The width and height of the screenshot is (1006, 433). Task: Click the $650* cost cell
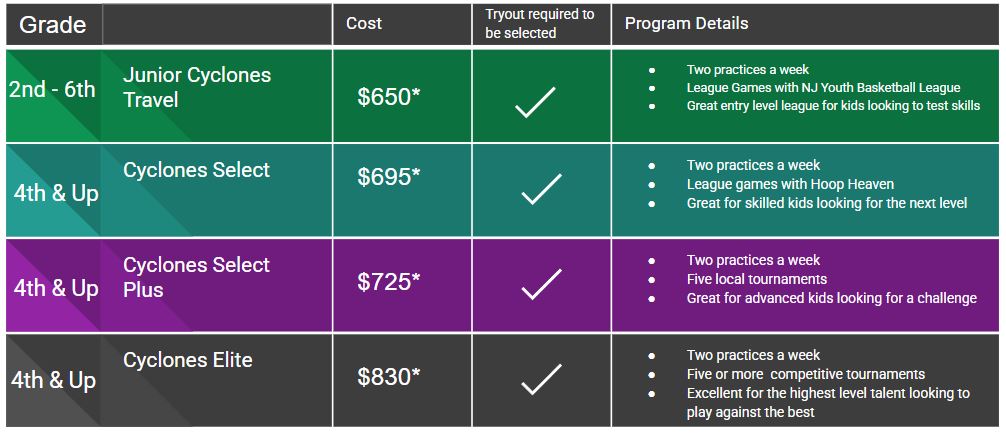(x=389, y=97)
